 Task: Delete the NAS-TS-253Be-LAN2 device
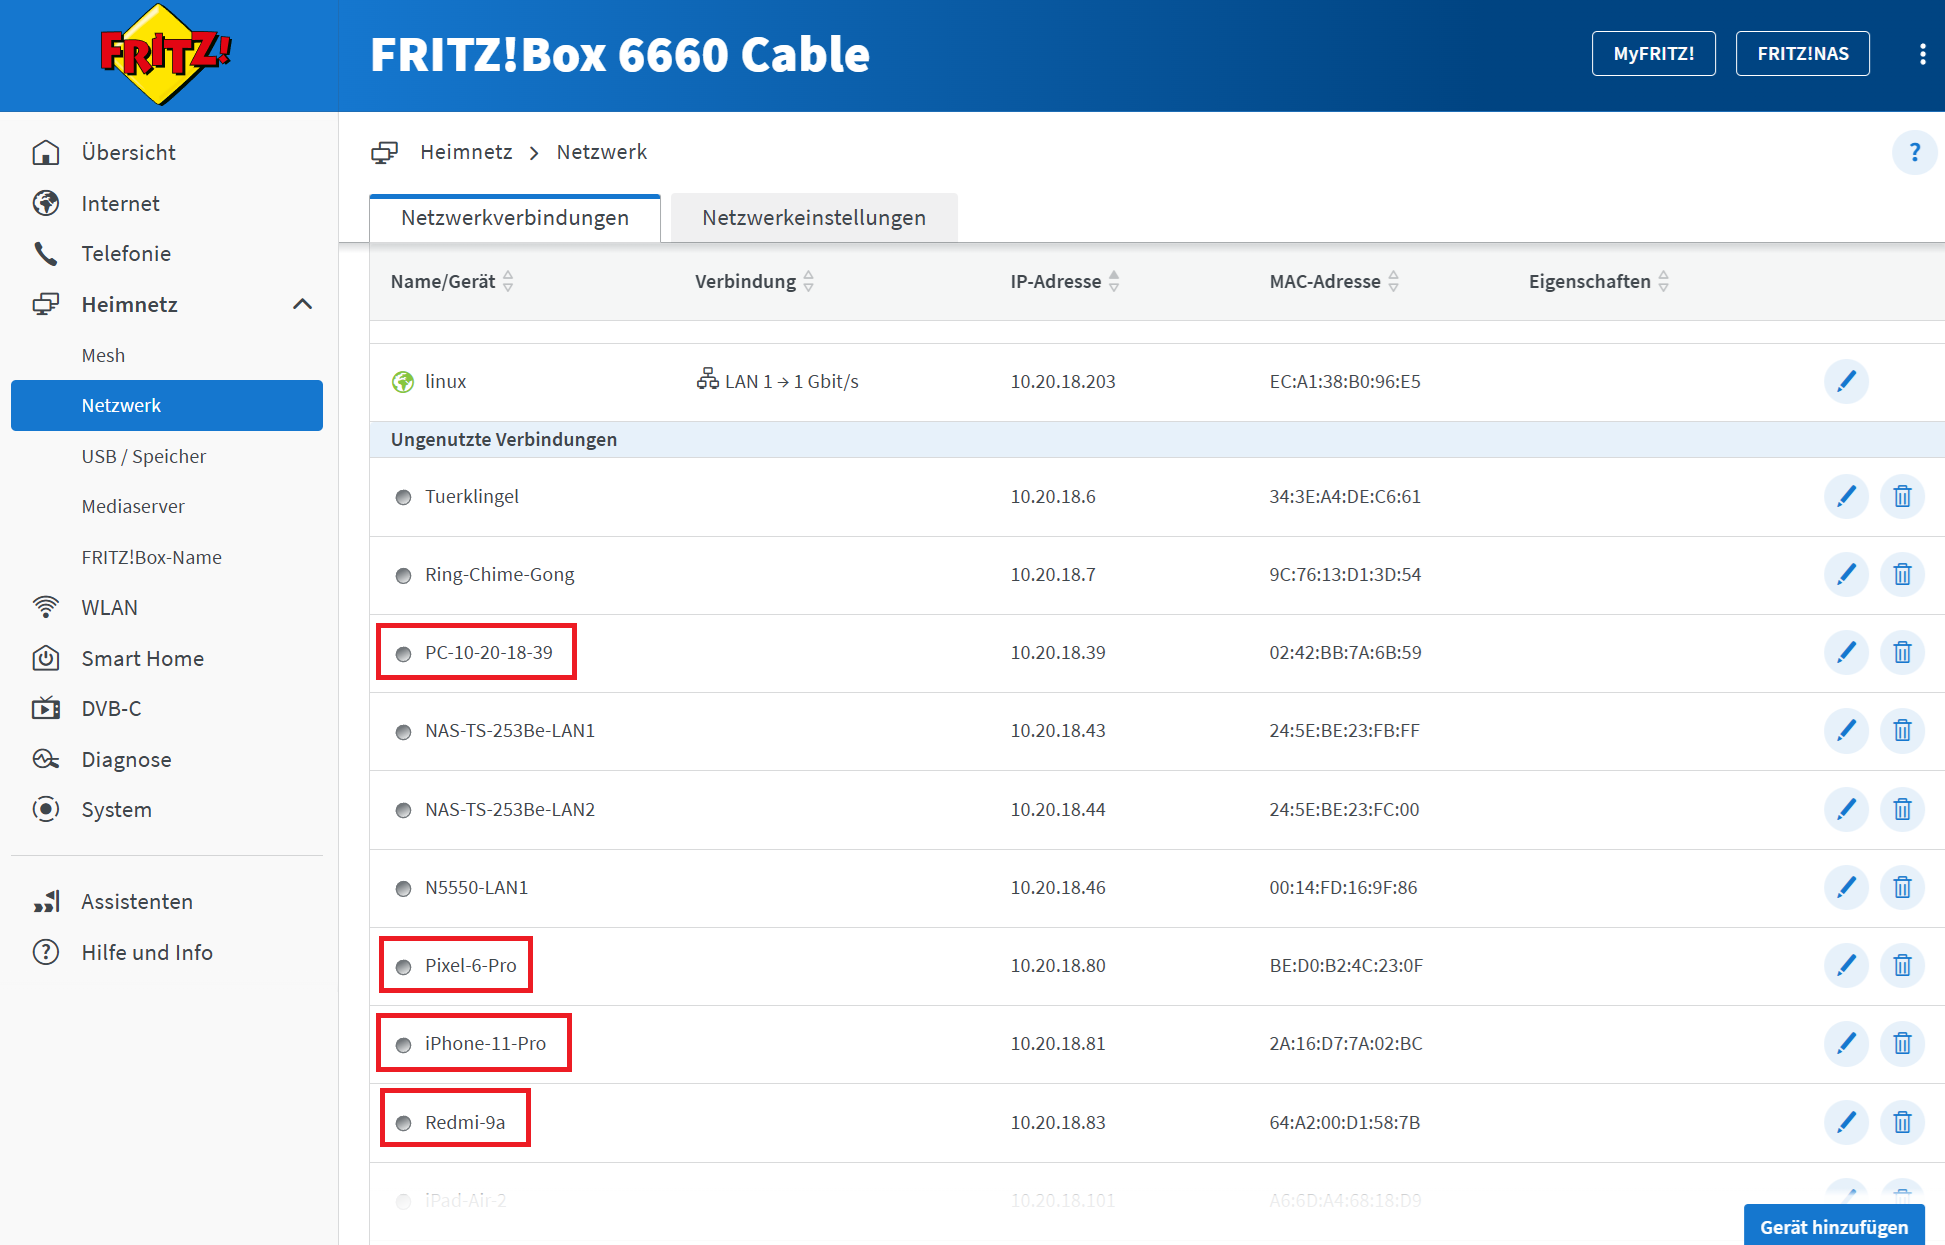click(1902, 809)
